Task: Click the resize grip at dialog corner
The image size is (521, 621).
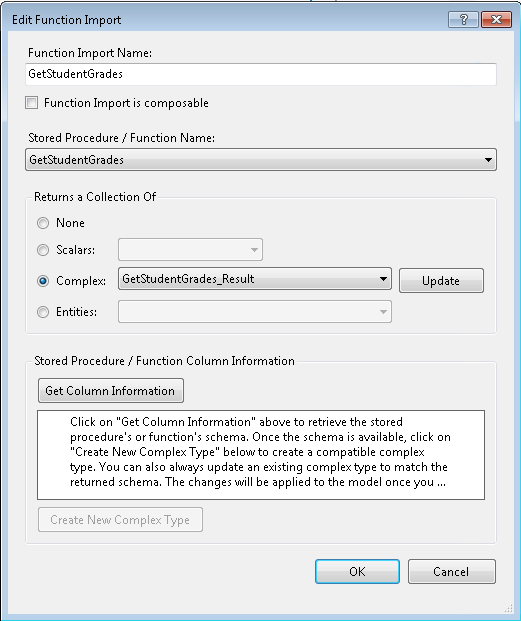Action: 508,609
